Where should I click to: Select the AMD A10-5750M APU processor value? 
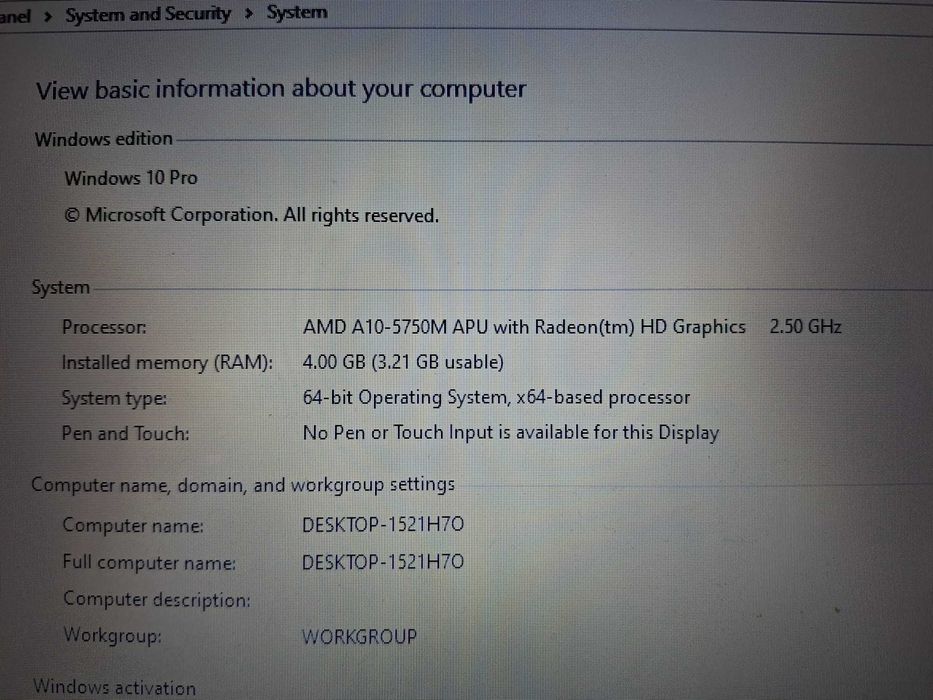(x=524, y=327)
